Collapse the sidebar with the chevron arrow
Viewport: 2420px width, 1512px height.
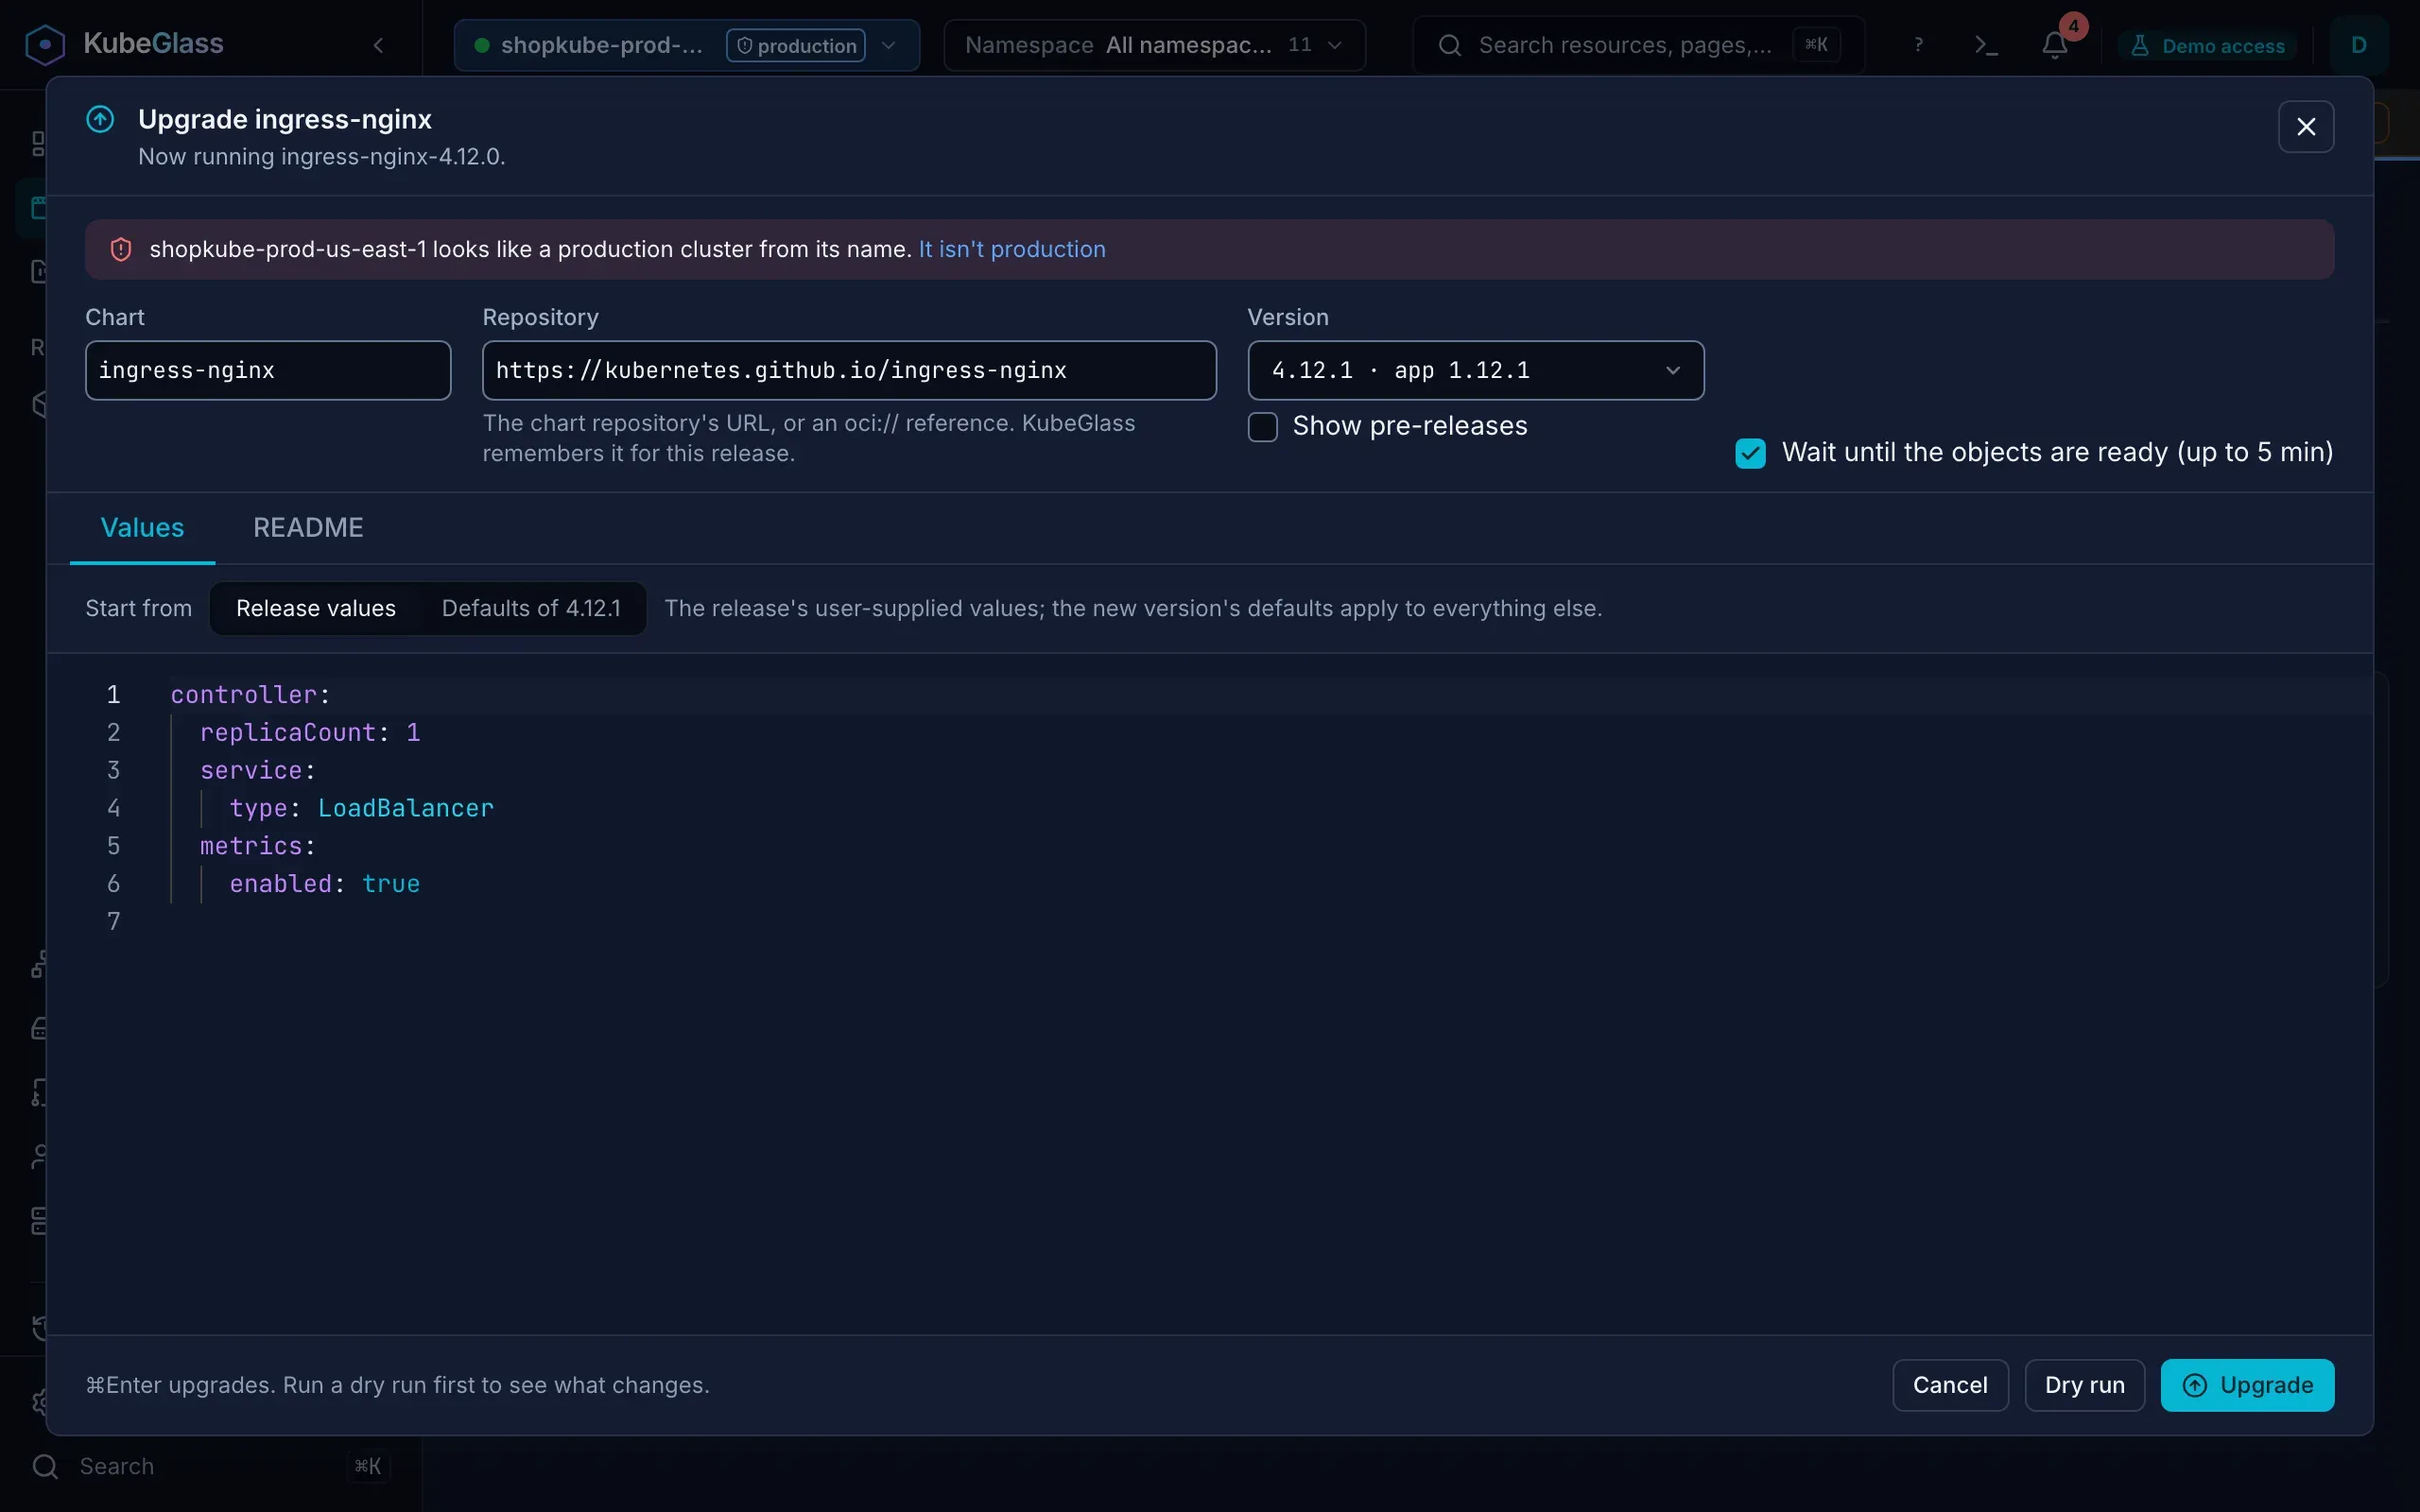378,45
